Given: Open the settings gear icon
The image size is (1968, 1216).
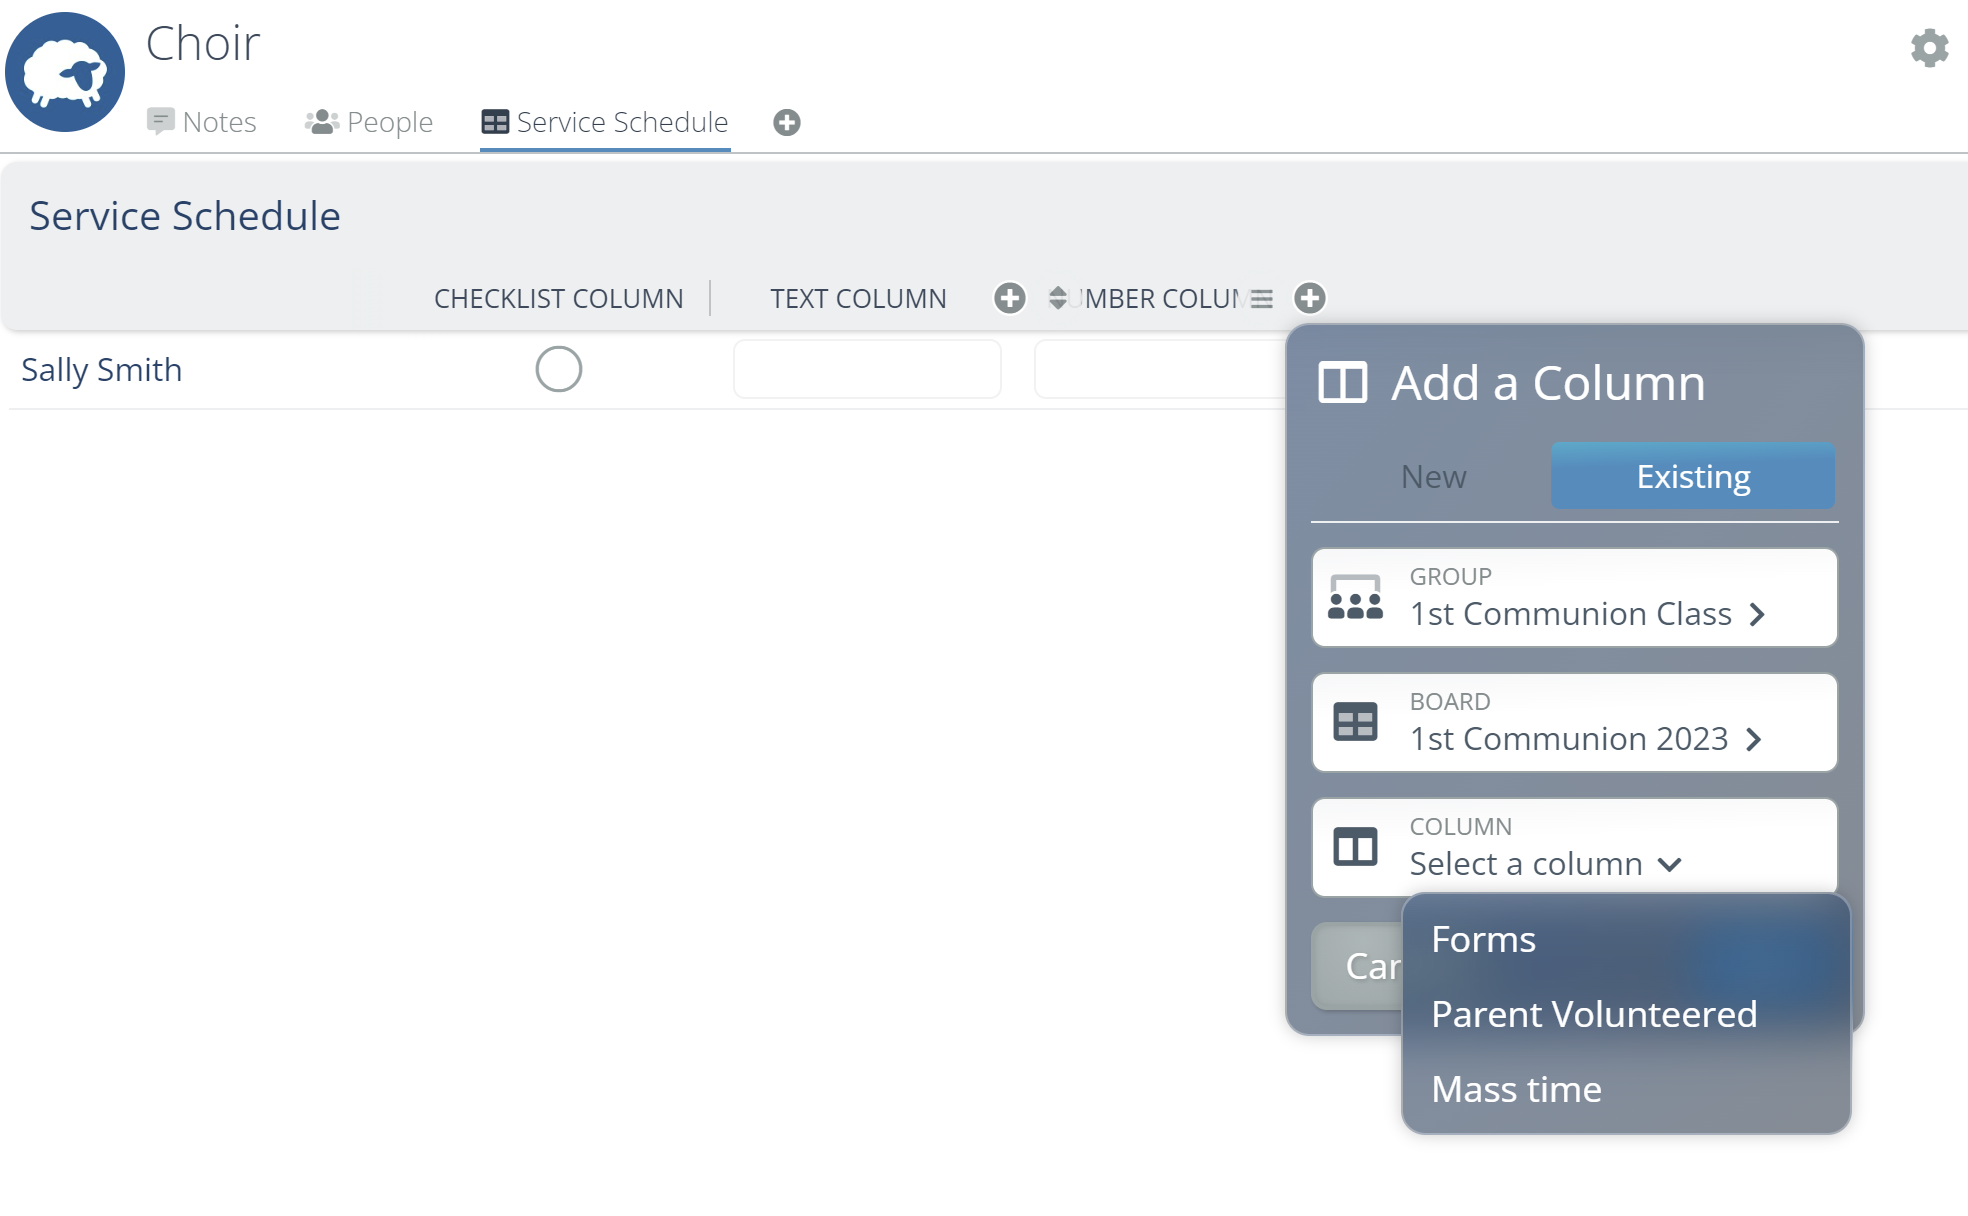Looking at the screenshot, I should pos(1928,47).
